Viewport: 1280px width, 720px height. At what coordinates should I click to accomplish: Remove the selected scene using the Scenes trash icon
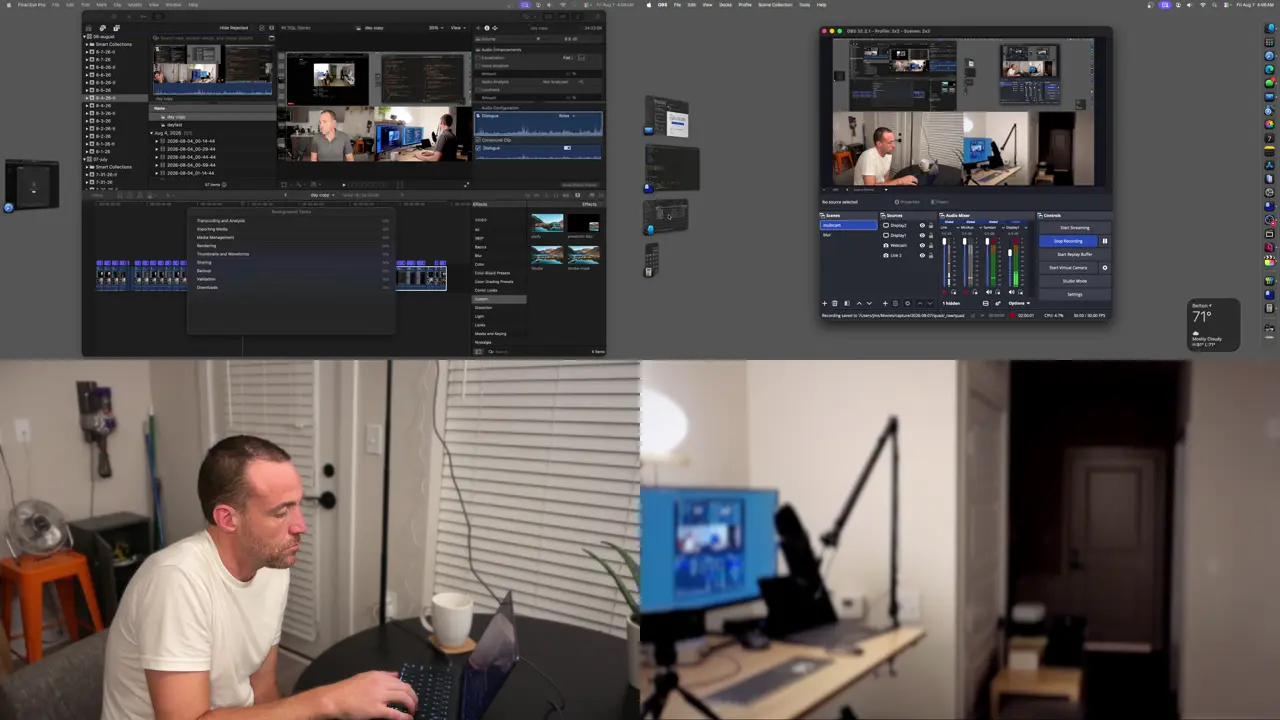835,303
